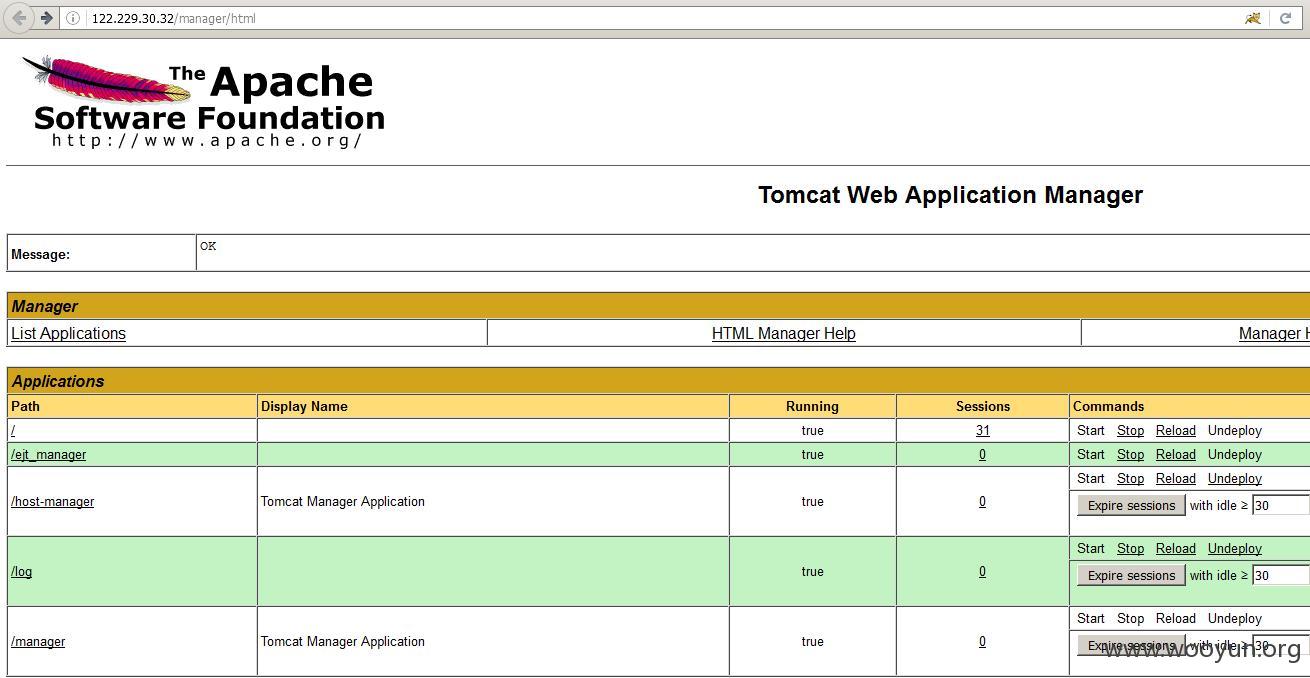
Task: Stop the /log application
Action: (1130, 548)
